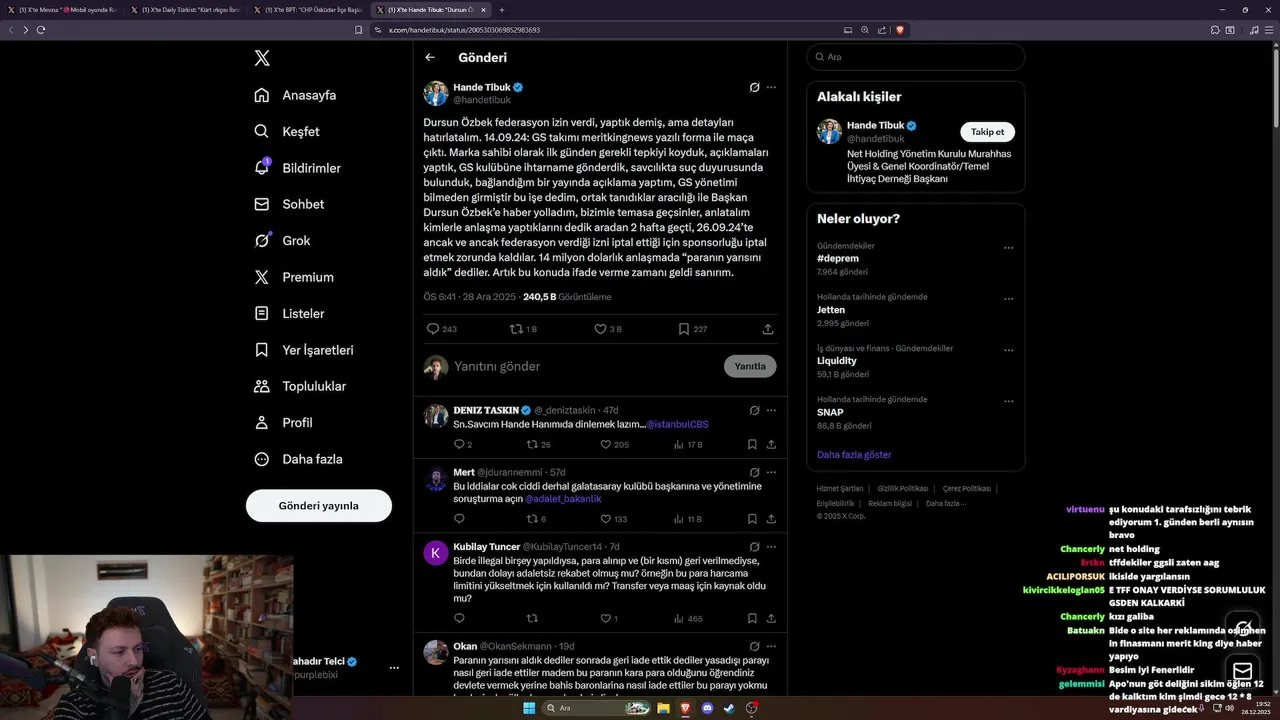Share the main post

[x=768, y=329]
